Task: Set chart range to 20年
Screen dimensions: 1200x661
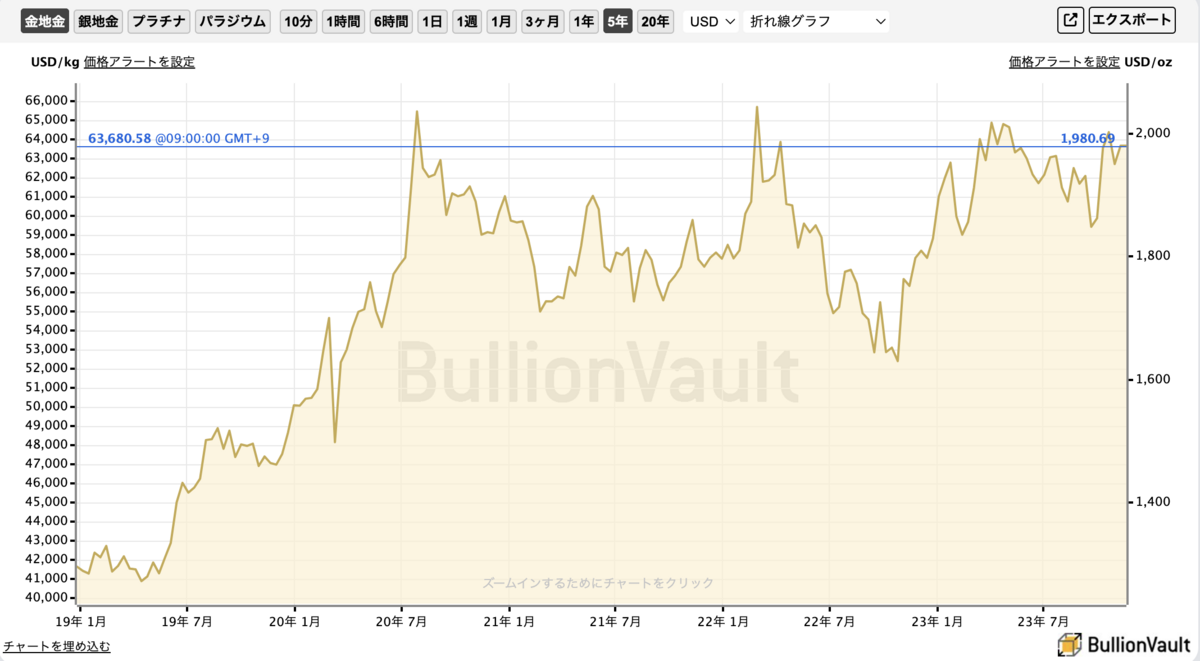Action: point(655,21)
